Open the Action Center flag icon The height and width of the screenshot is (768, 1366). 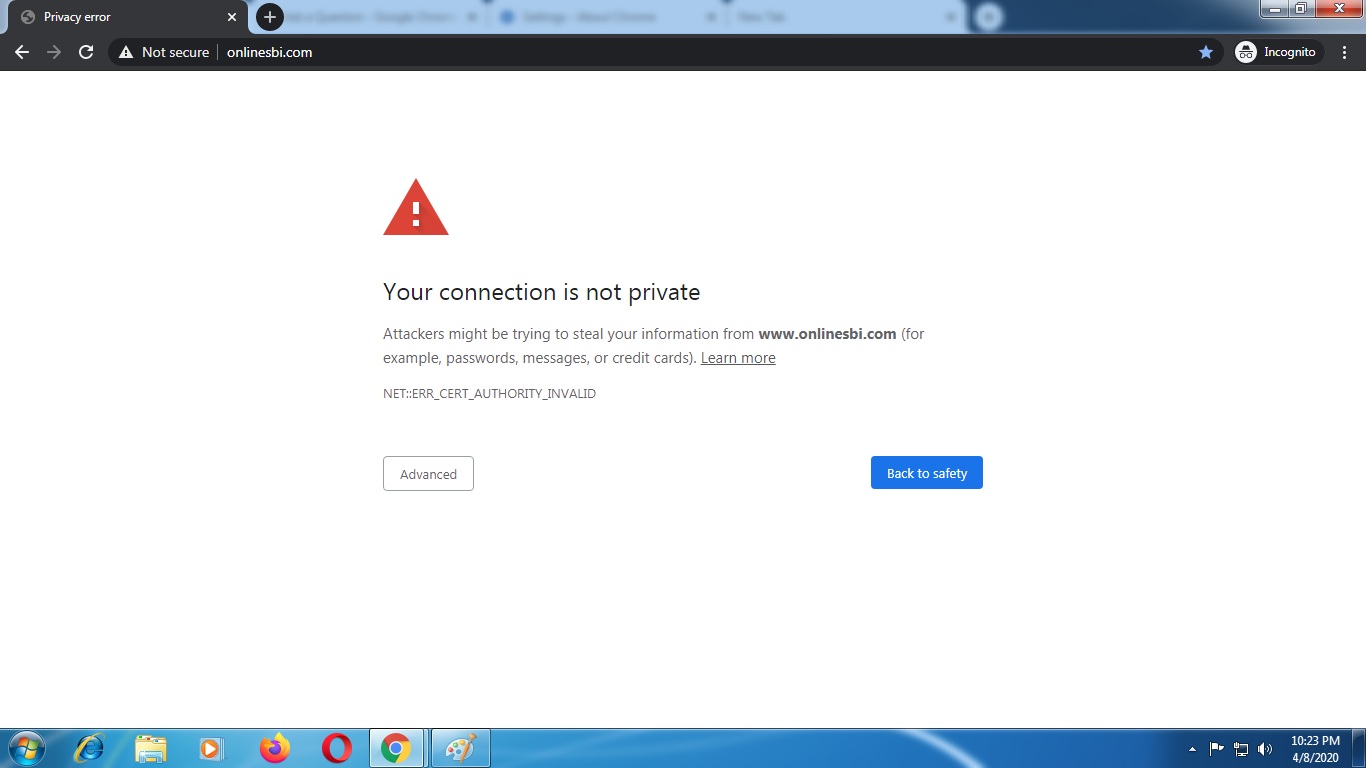tap(1217, 749)
